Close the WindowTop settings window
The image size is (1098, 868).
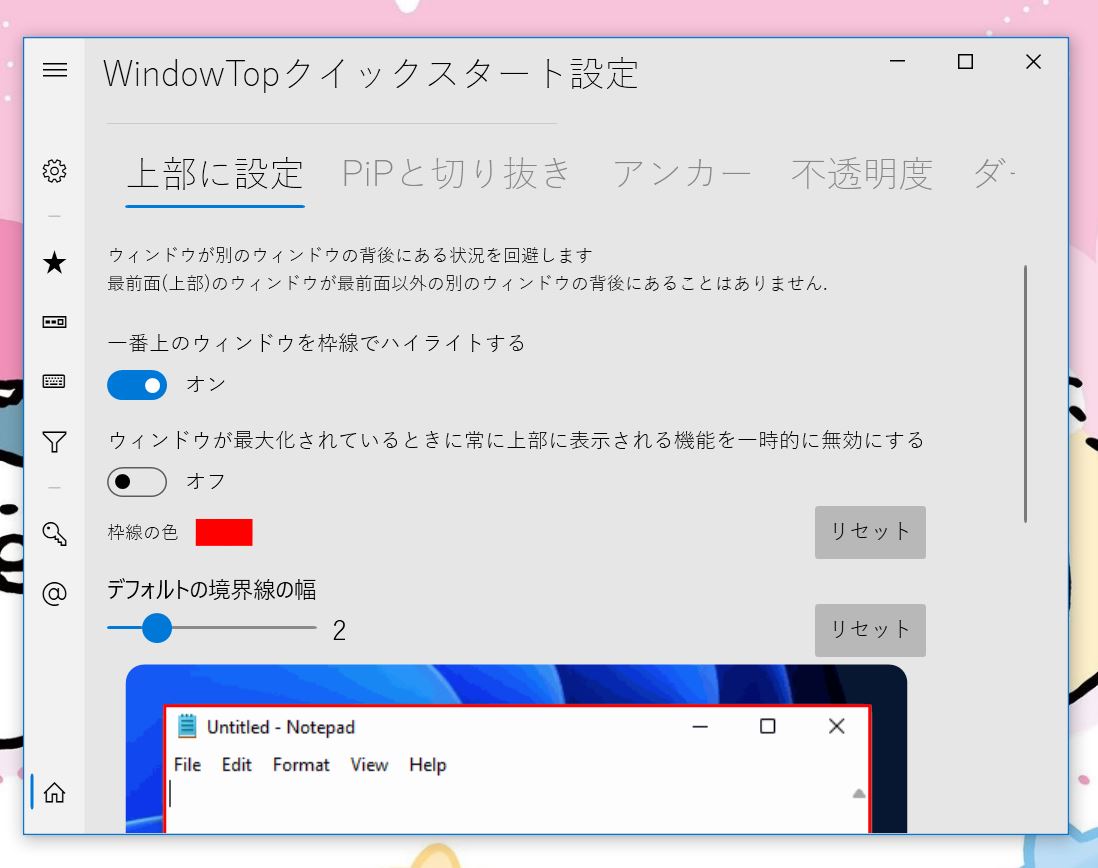1033,62
